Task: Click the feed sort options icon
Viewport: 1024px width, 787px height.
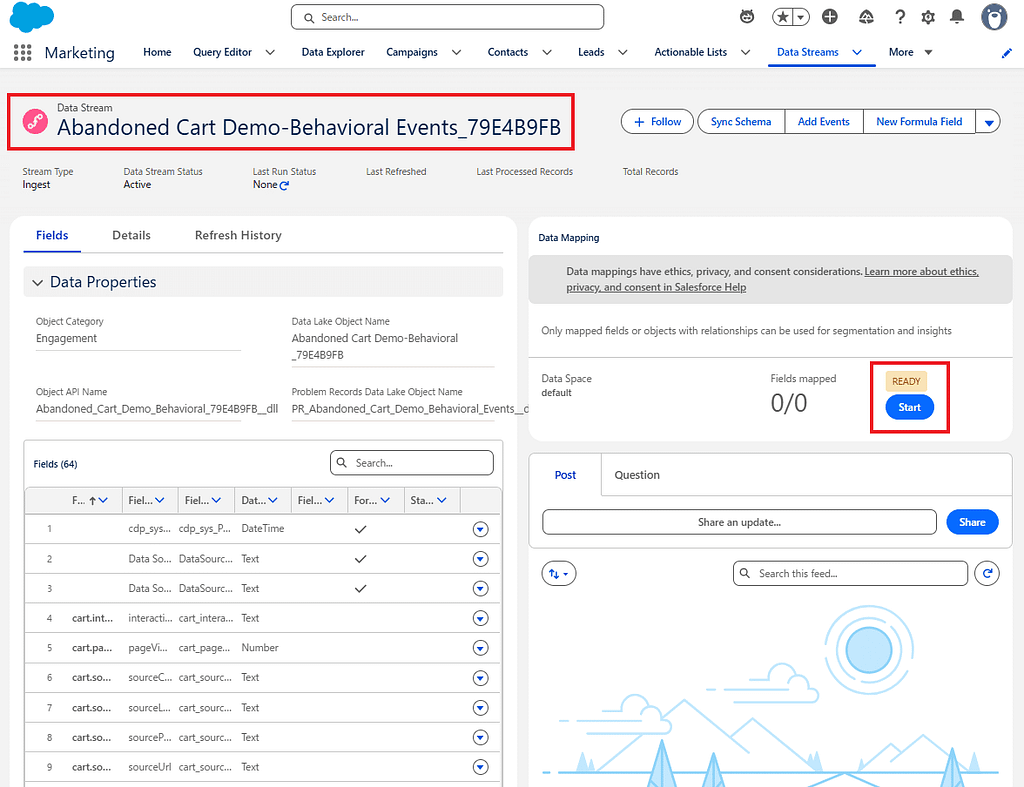Action: tap(558, 573)
